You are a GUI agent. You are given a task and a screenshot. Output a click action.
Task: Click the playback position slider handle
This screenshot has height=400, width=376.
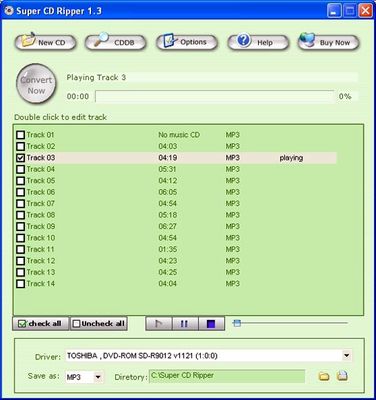[237, 323]
